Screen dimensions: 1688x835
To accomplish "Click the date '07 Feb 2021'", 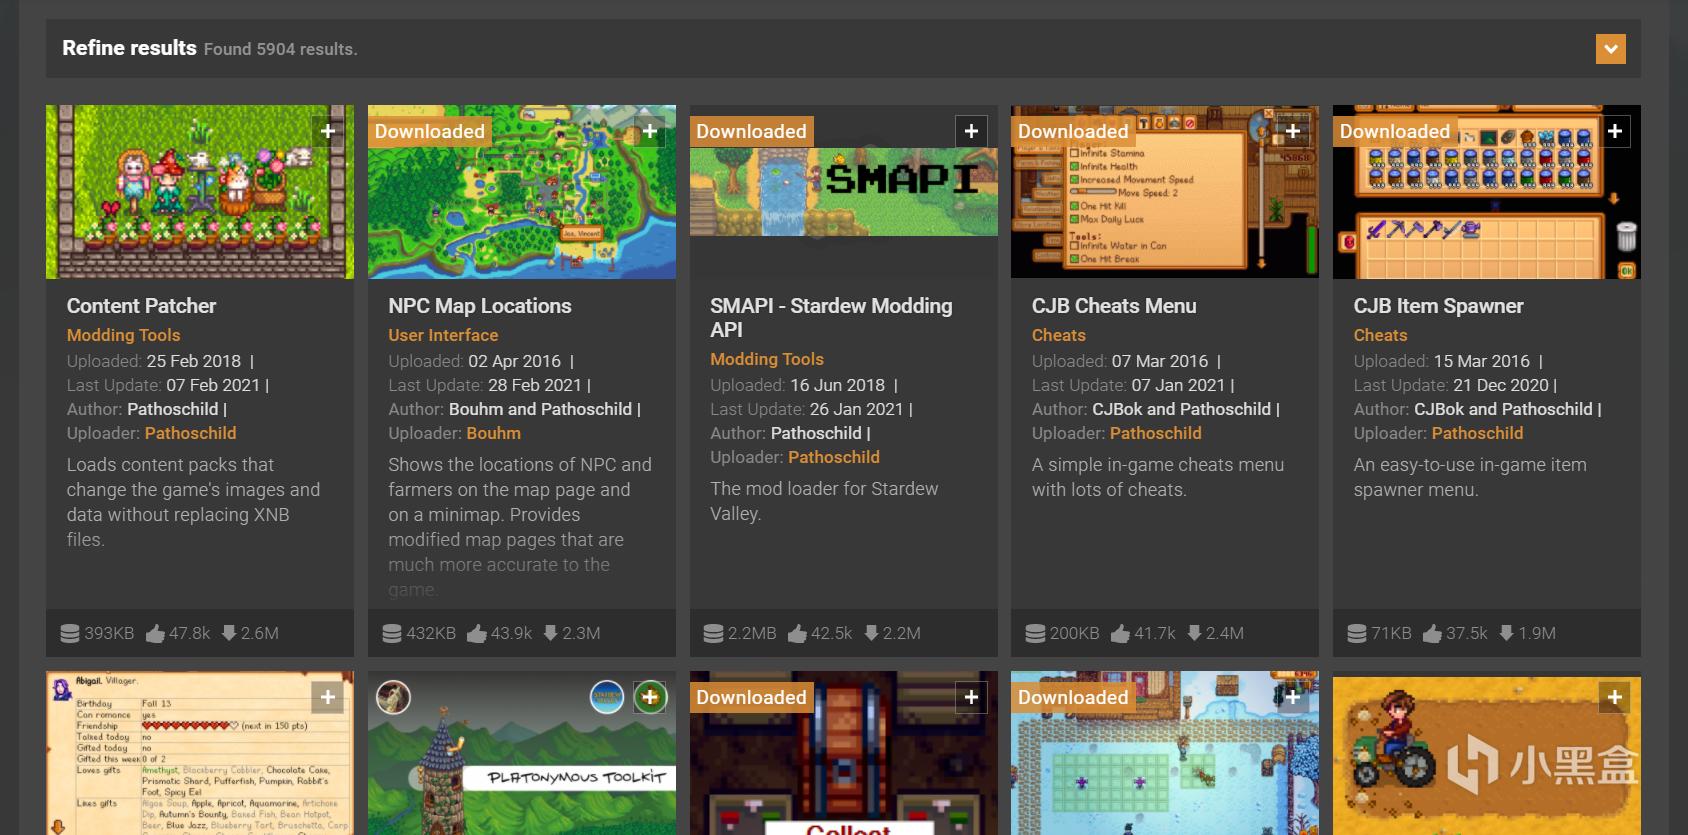I will click(213, 385).
